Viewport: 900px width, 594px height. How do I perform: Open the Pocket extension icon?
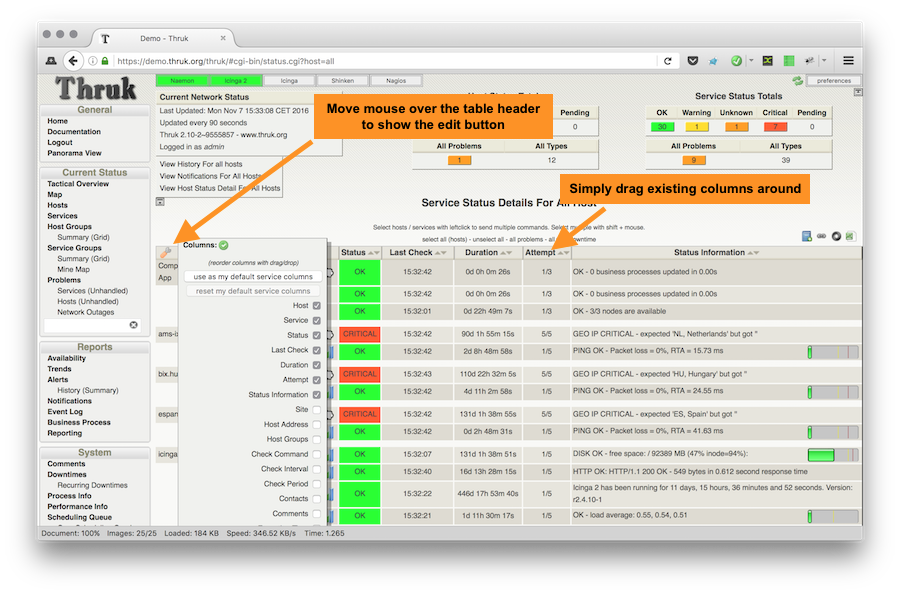693,61
